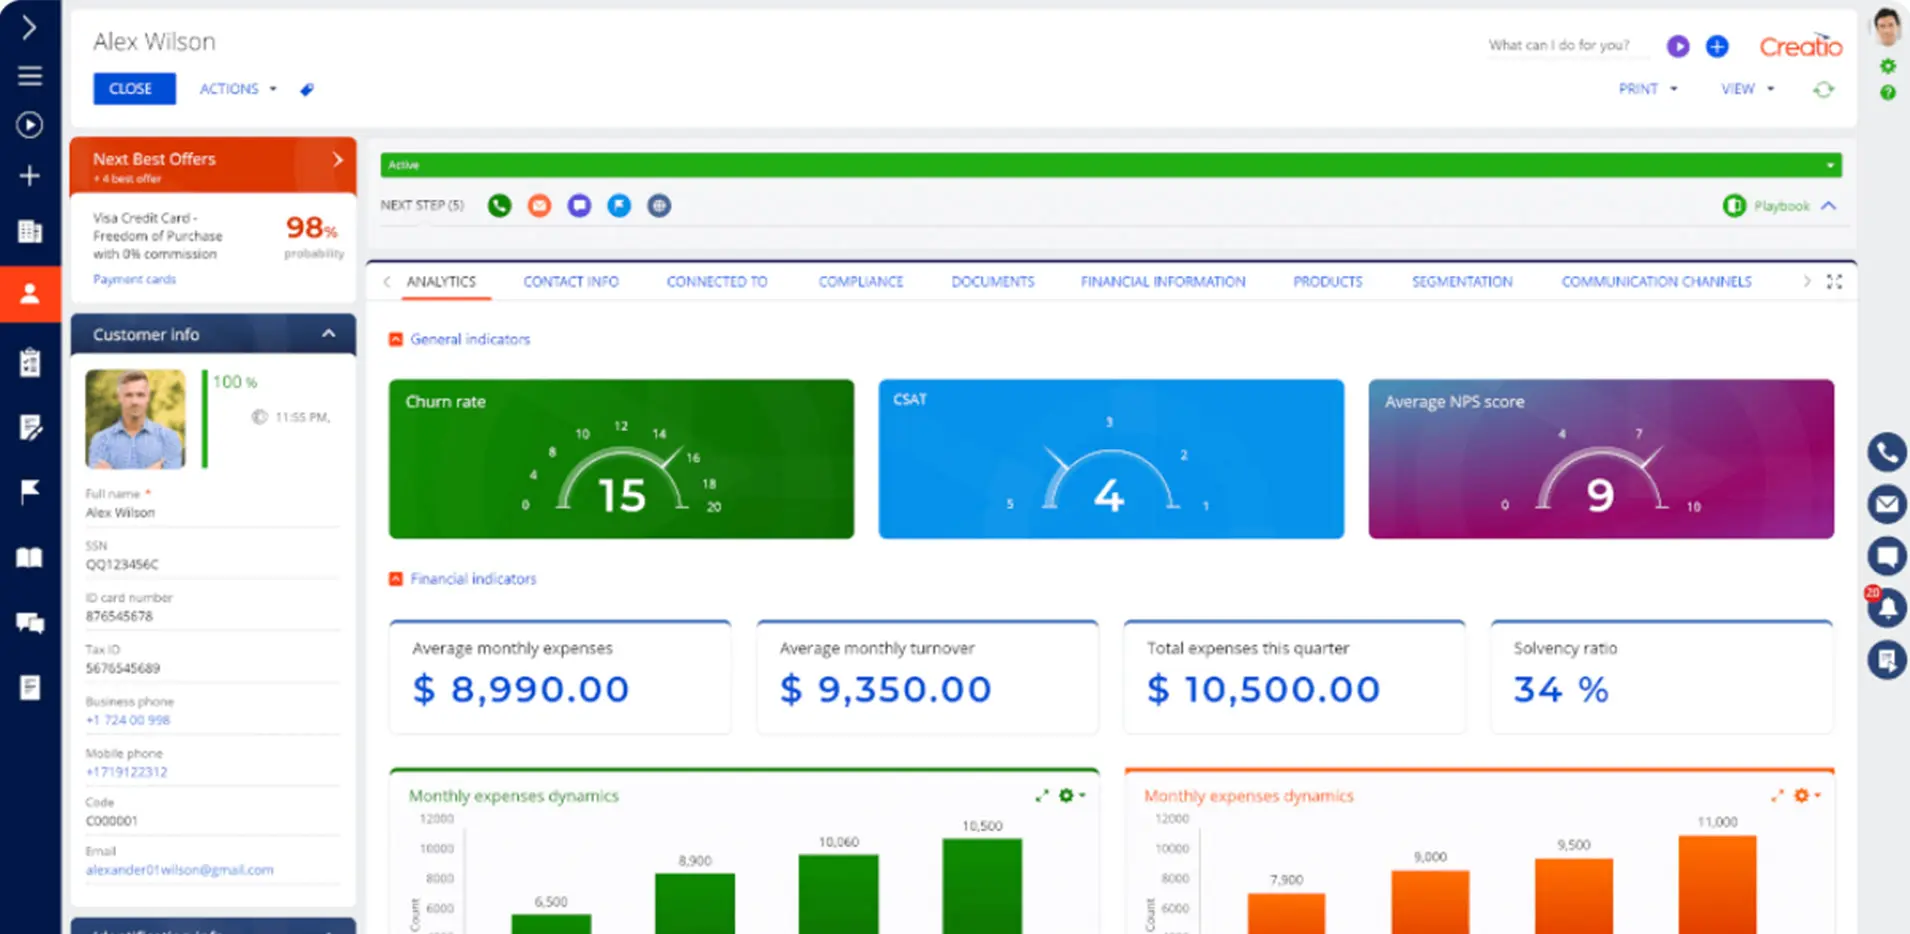The width and height of the screenshot is (1910, 934).
Task: Collapse the General indicators section
Action: (396, 340)
